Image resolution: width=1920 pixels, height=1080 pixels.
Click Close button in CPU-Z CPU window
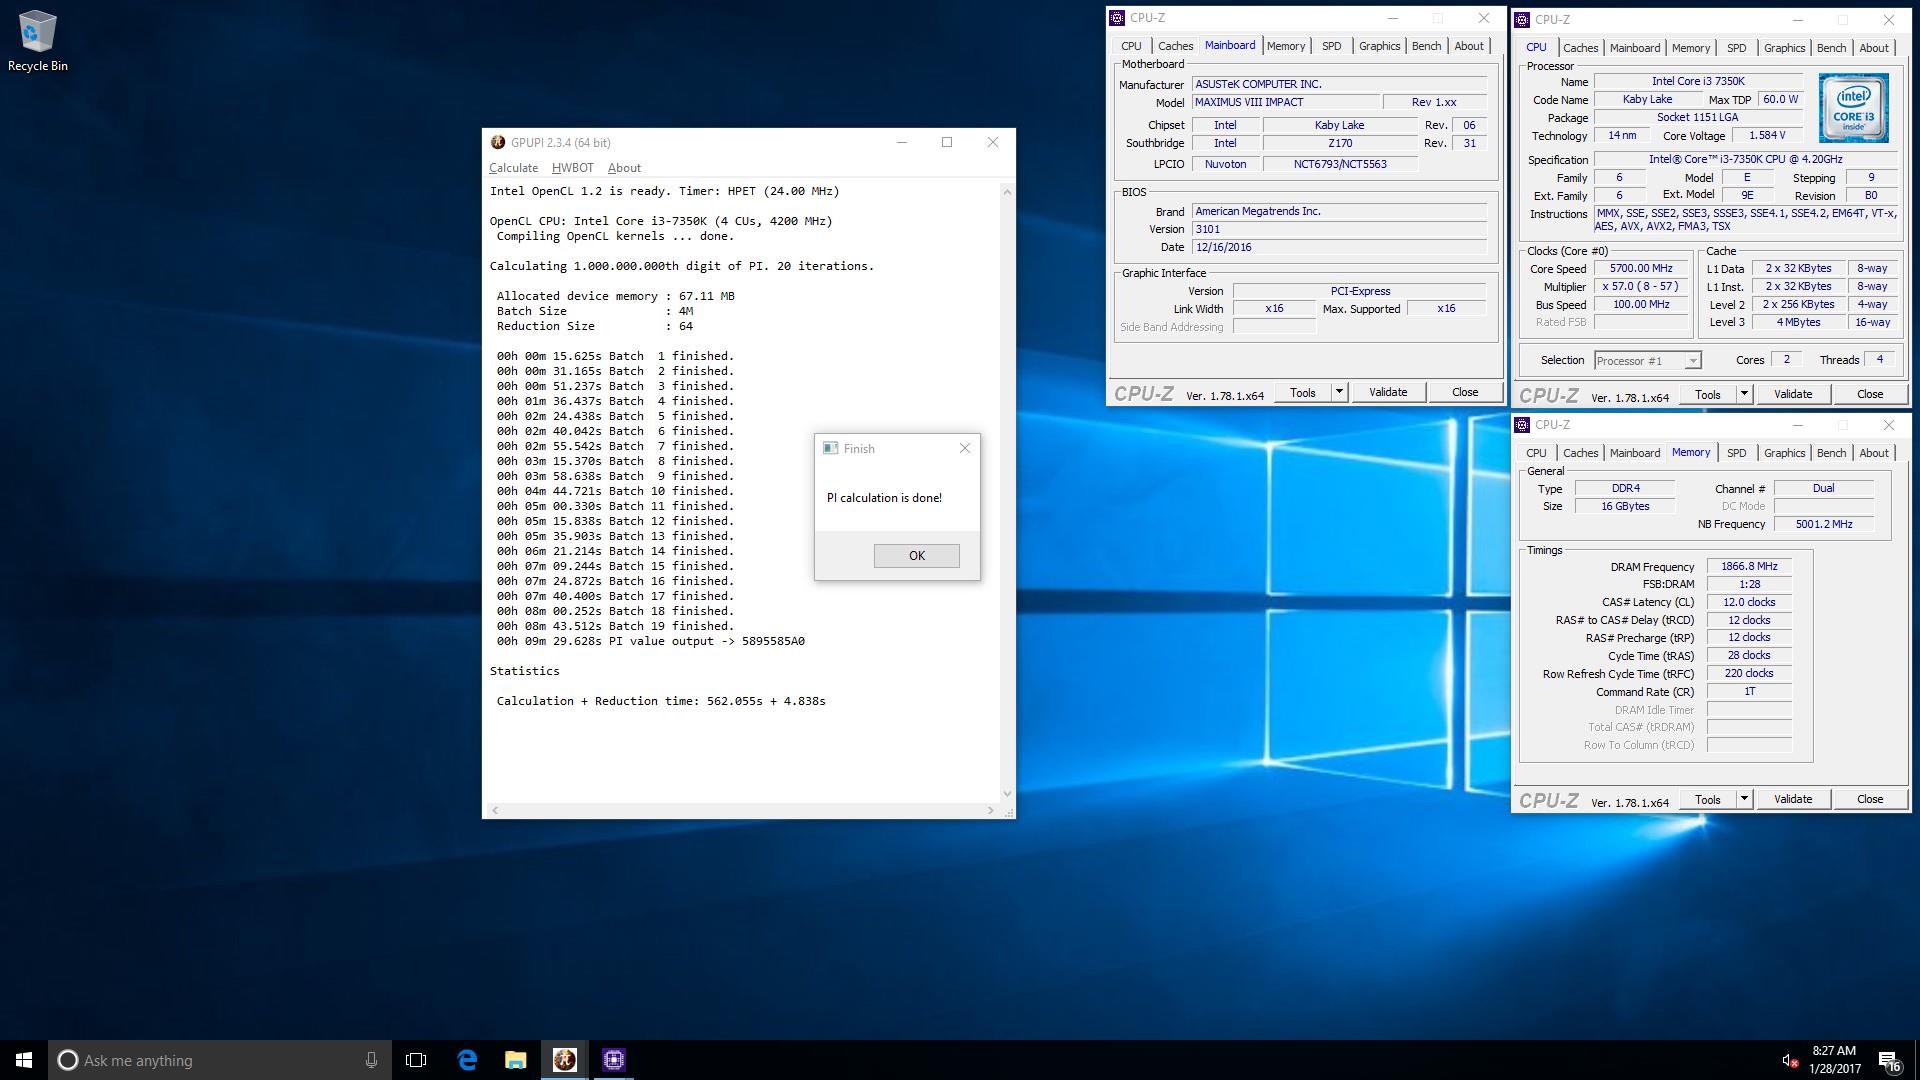1870,394
